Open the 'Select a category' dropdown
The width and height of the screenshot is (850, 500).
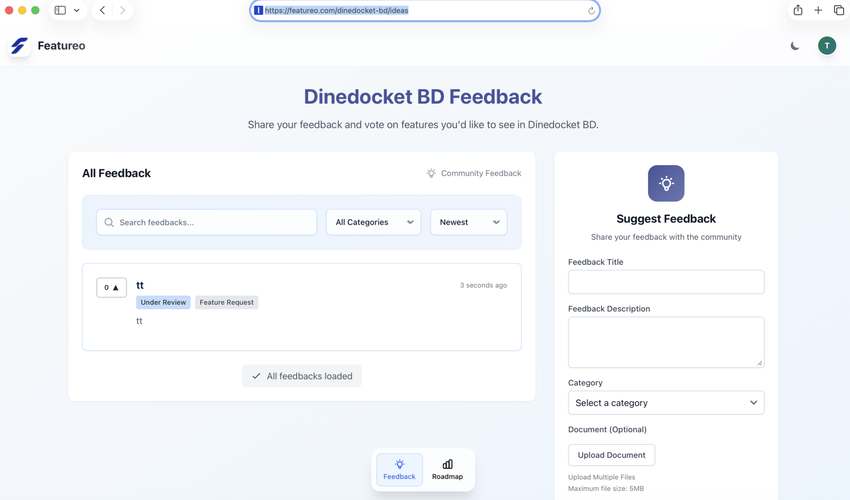(x=666, y=403)
